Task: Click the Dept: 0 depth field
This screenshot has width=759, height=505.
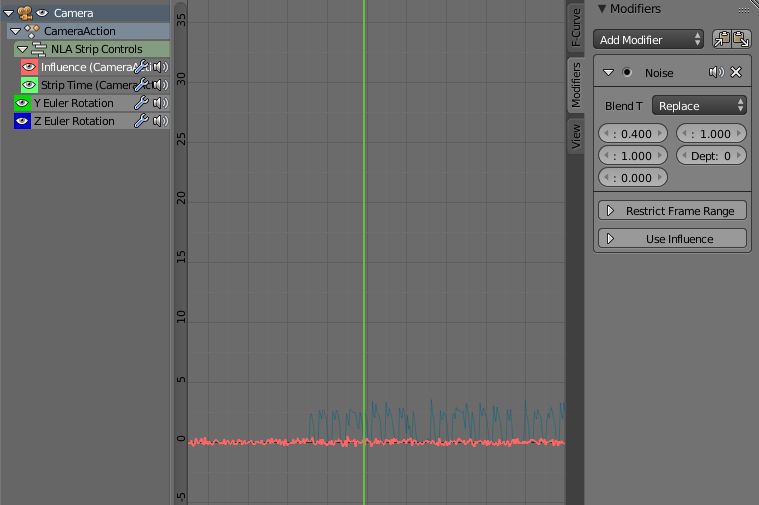Action: point(711,156)
